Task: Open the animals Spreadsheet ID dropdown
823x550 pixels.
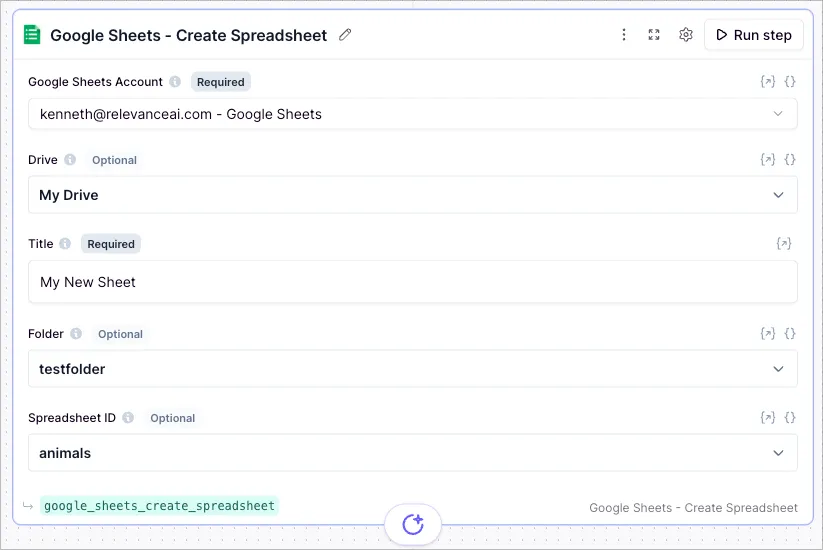Action: pyautogui.click(x=413, y=453)
